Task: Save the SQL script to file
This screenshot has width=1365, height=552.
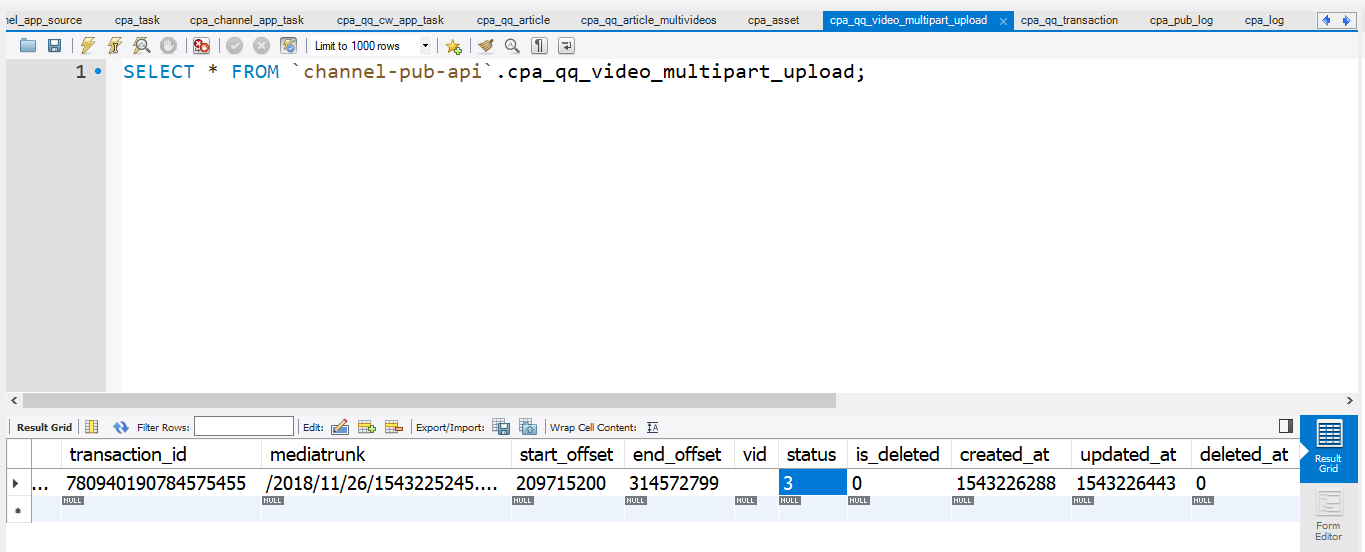Action: pos(54,46)
